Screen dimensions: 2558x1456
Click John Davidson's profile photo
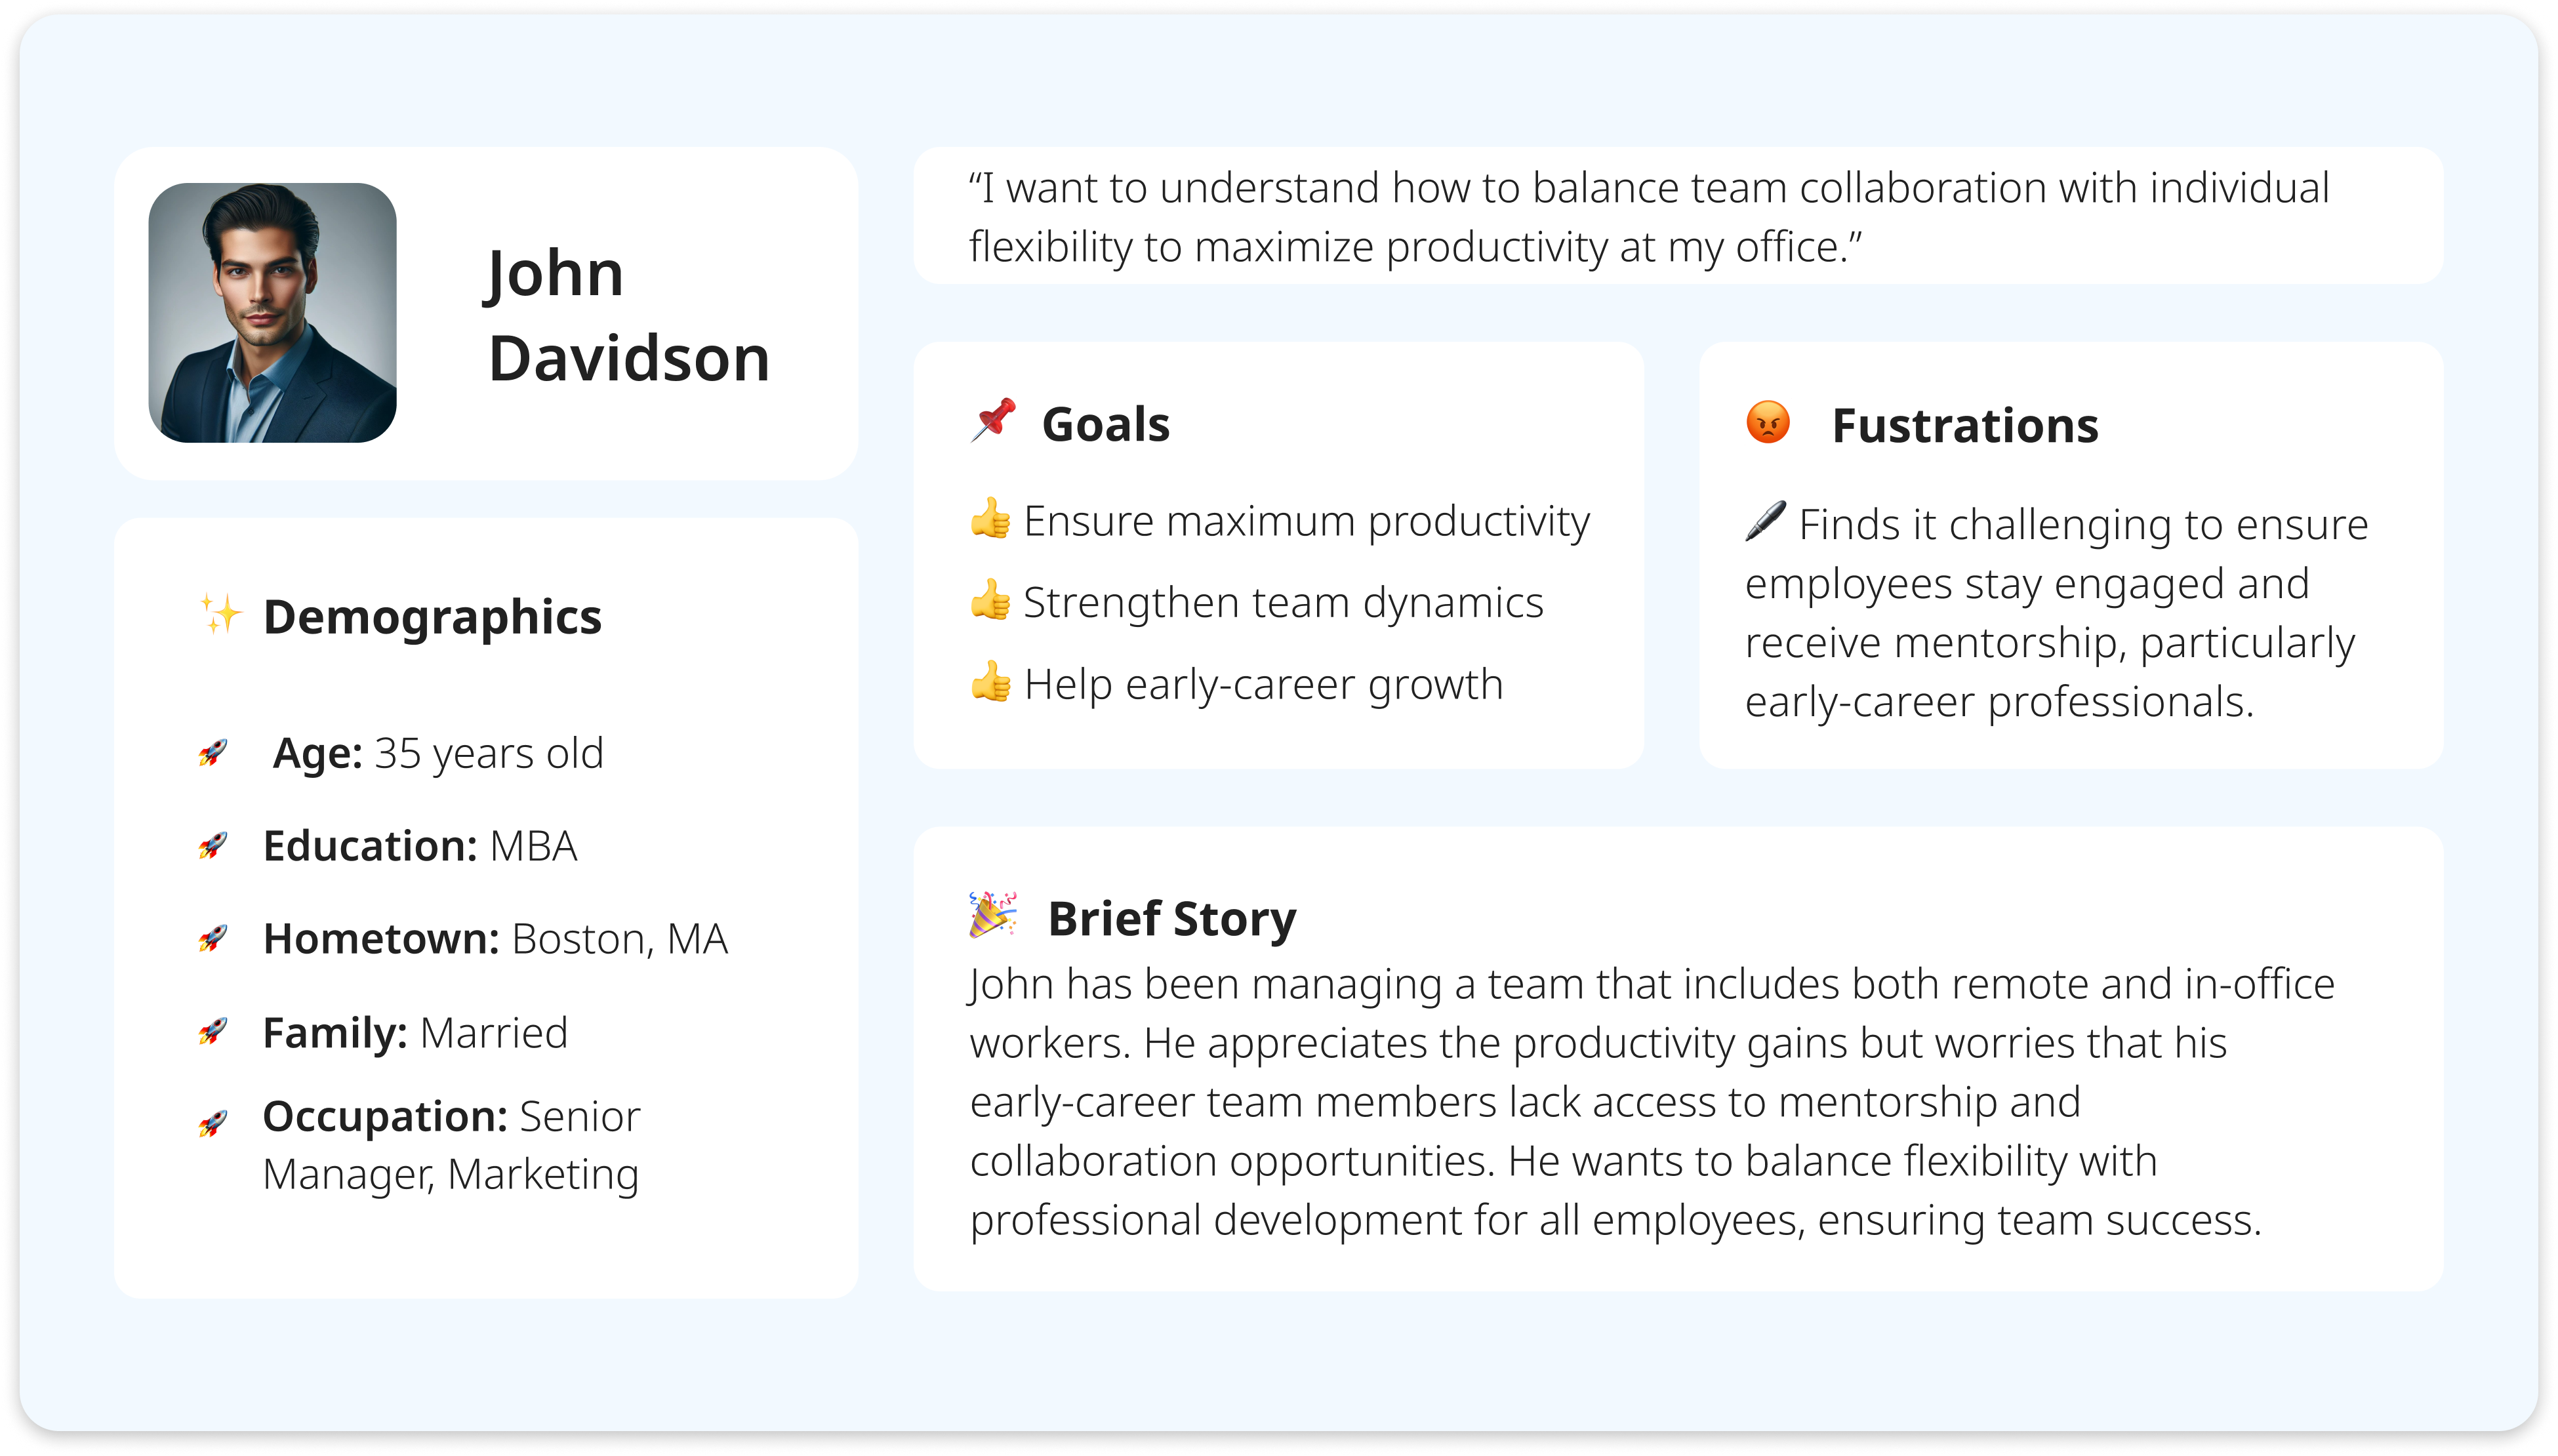(272, 312)
